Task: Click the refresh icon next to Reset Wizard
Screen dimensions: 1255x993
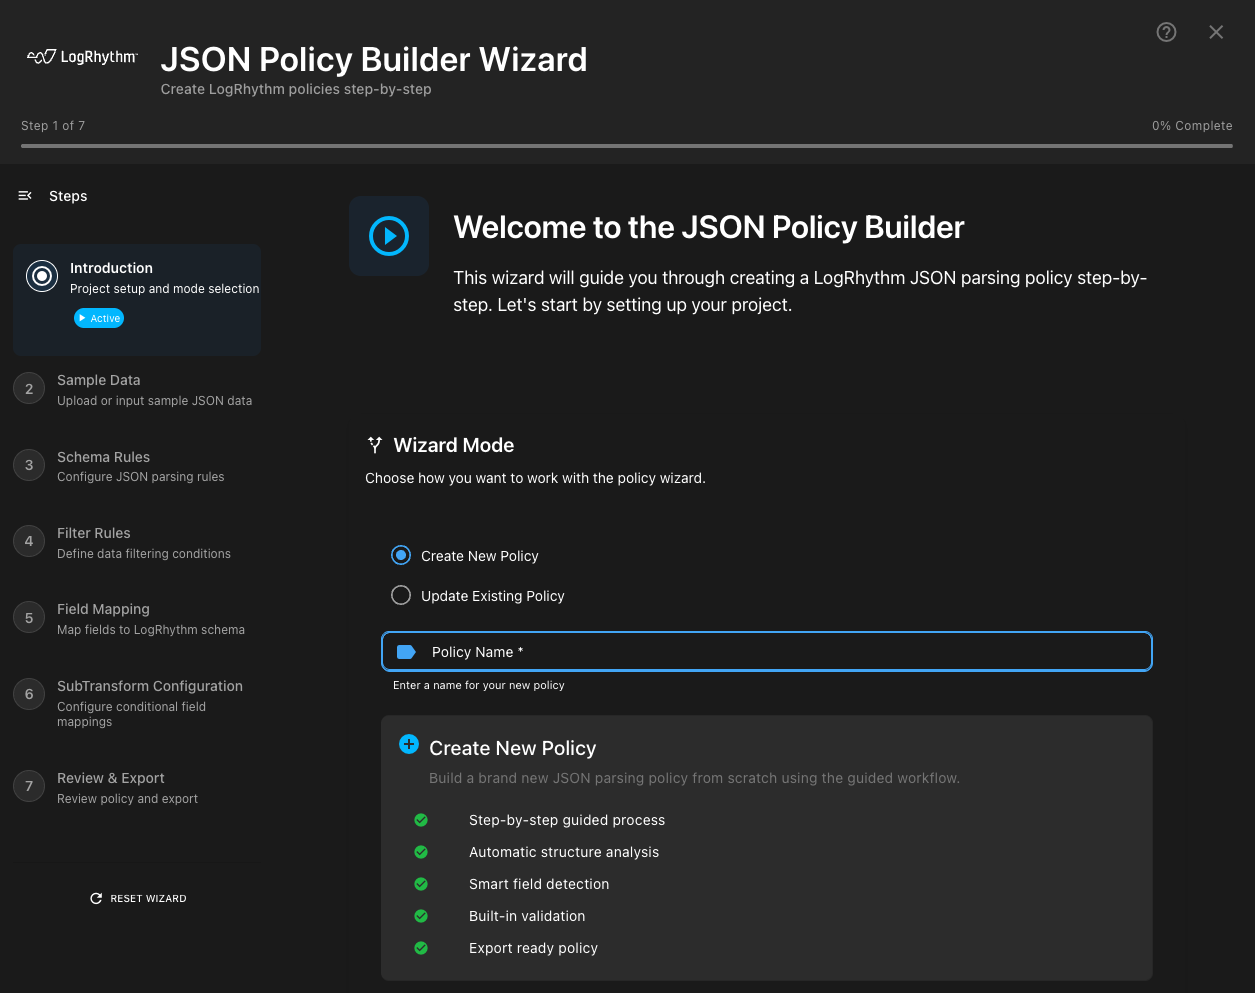Action: pyautogui.click(x=96, y=898)
